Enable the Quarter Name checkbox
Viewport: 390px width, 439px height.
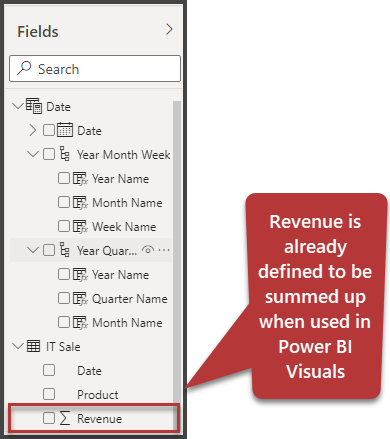click(64, 298)
